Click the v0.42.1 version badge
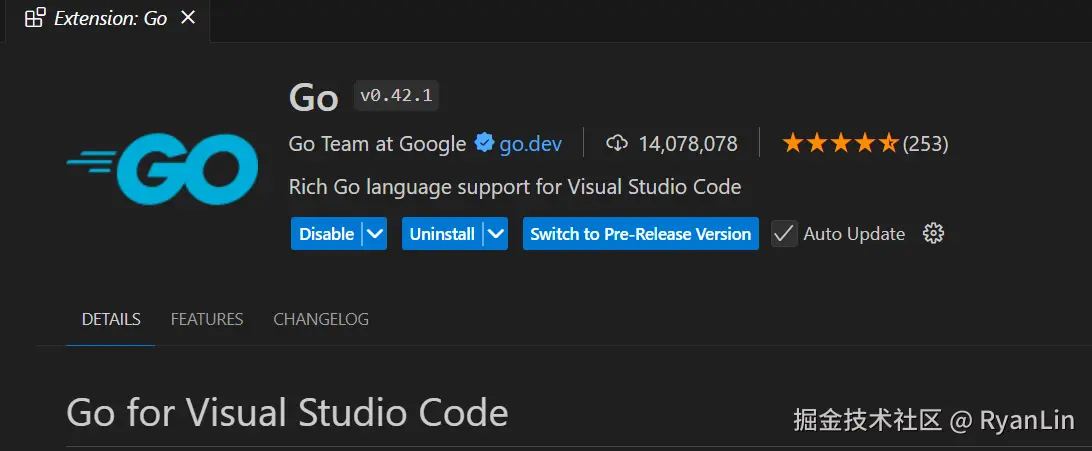 tap(396, 96)
